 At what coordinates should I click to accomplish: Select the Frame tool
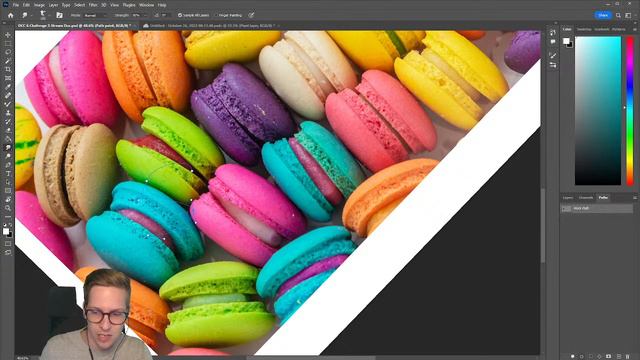pyautogui.click(x=8, y=78)
